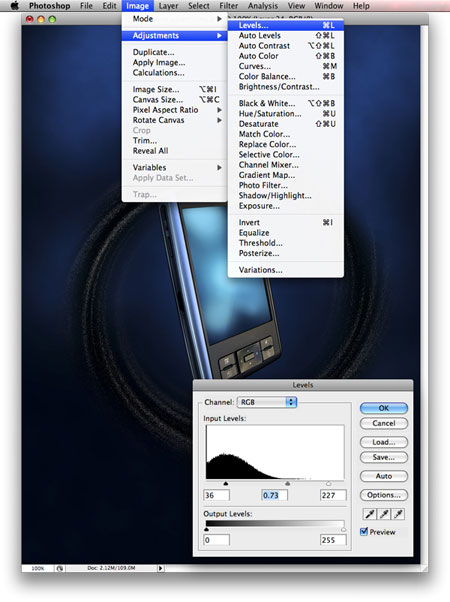Click the input shadows black slider
The width and height of the screenshot is (450, 602).
point(226,484)
